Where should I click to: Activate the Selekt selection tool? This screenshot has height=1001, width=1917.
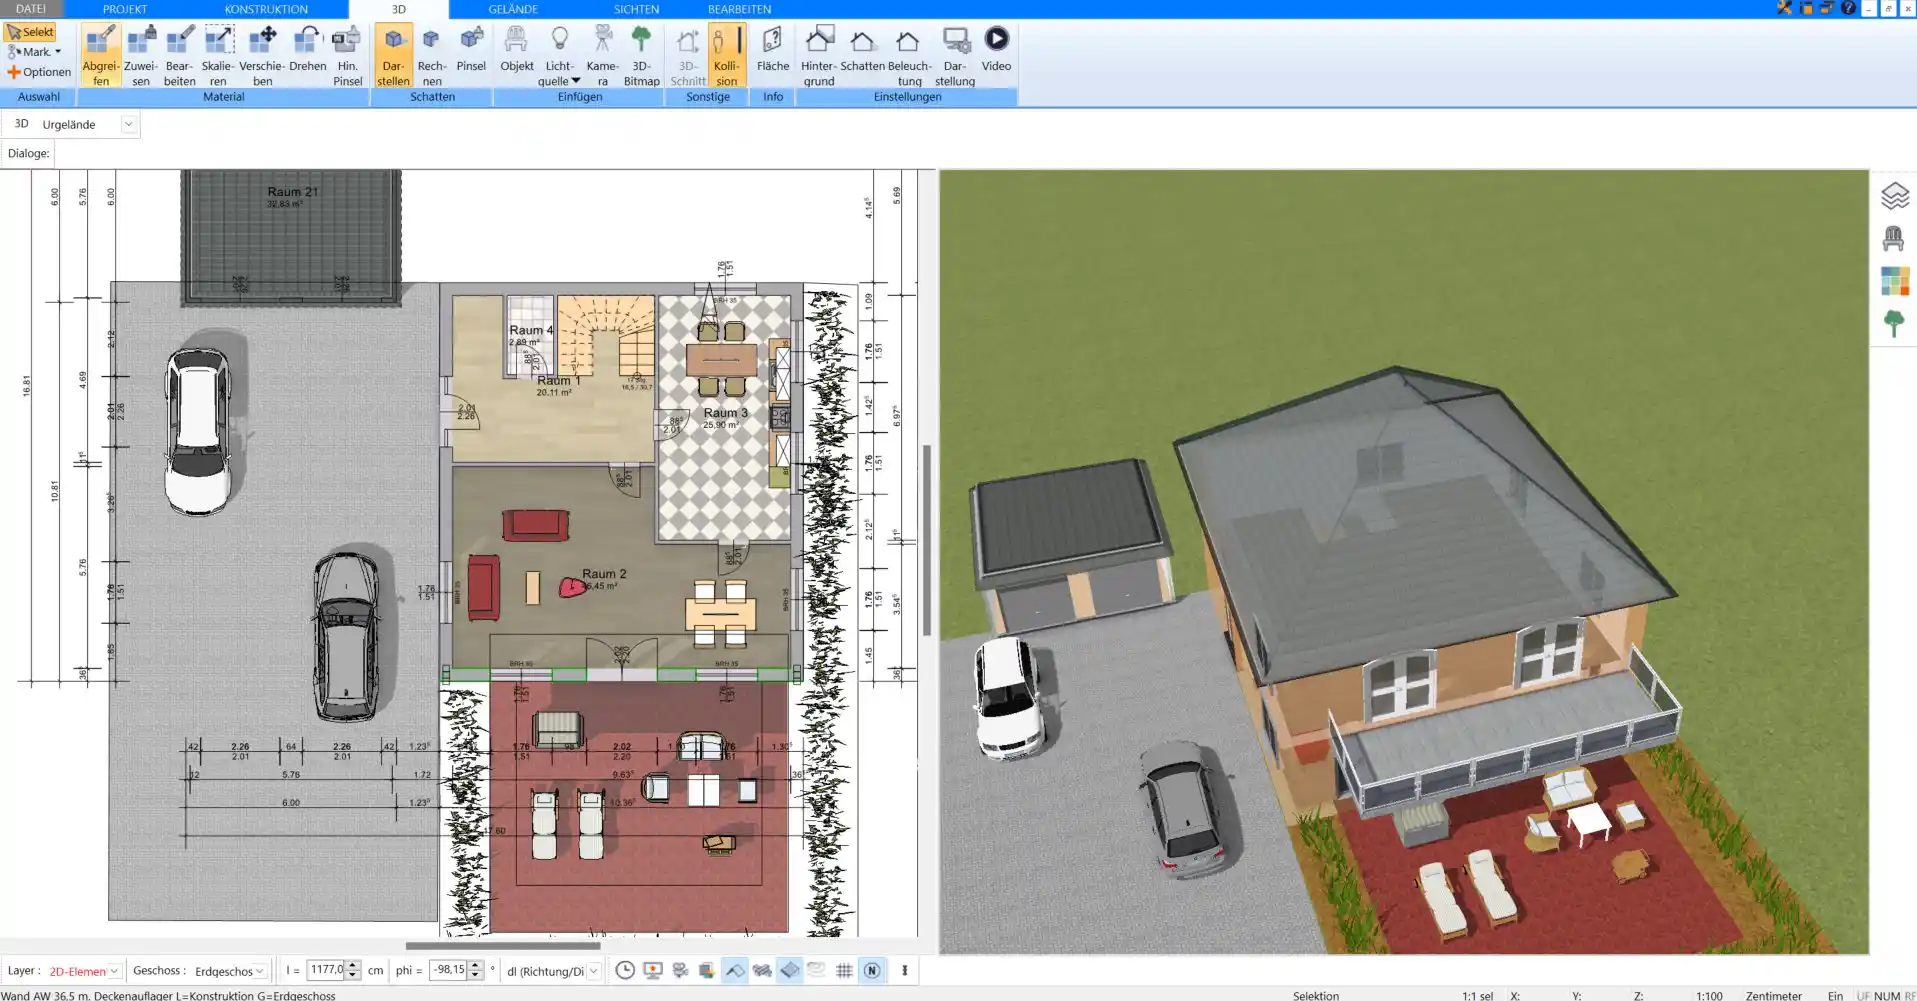30,32
